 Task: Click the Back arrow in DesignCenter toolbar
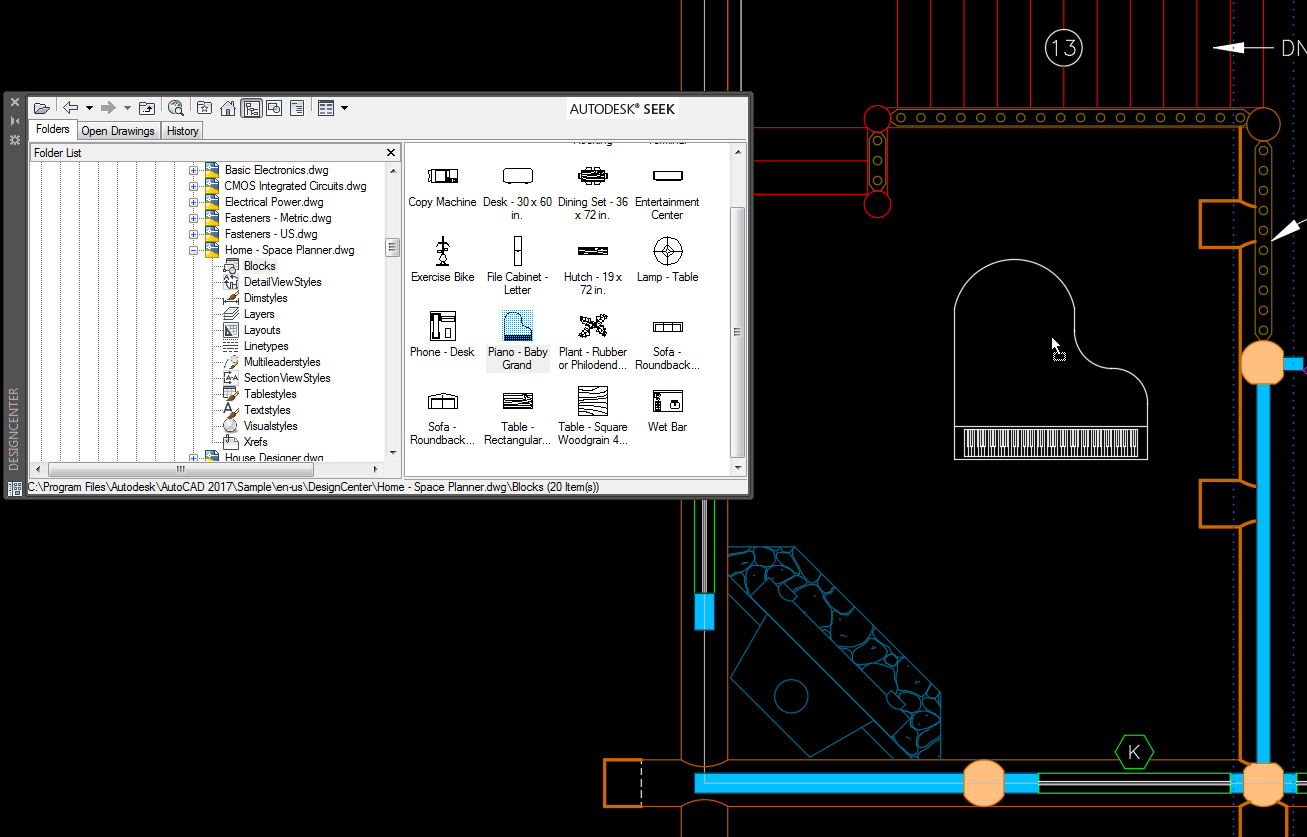pyautogui.click(x=71, y=108)
